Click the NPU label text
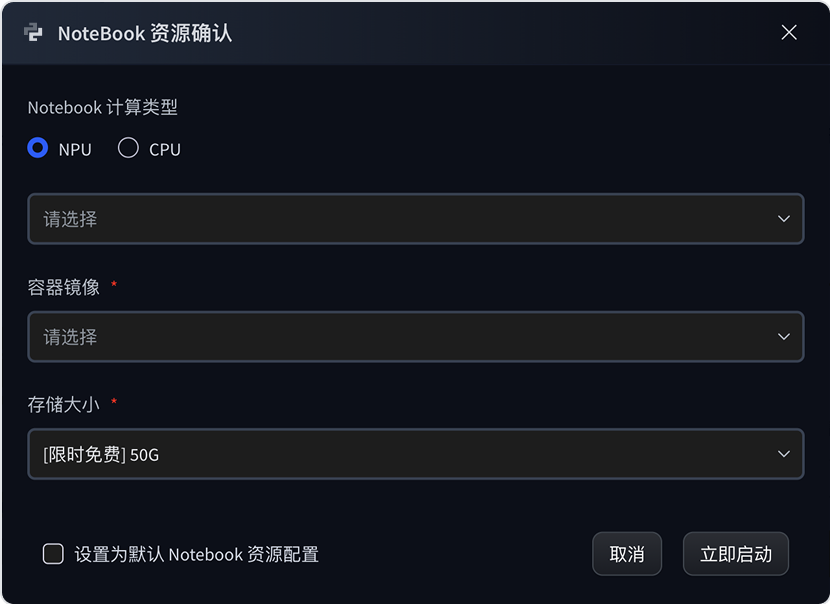Image resolution: width=830 pixels, height=604 pixels. pyautogui.click(x=75, y=150)
